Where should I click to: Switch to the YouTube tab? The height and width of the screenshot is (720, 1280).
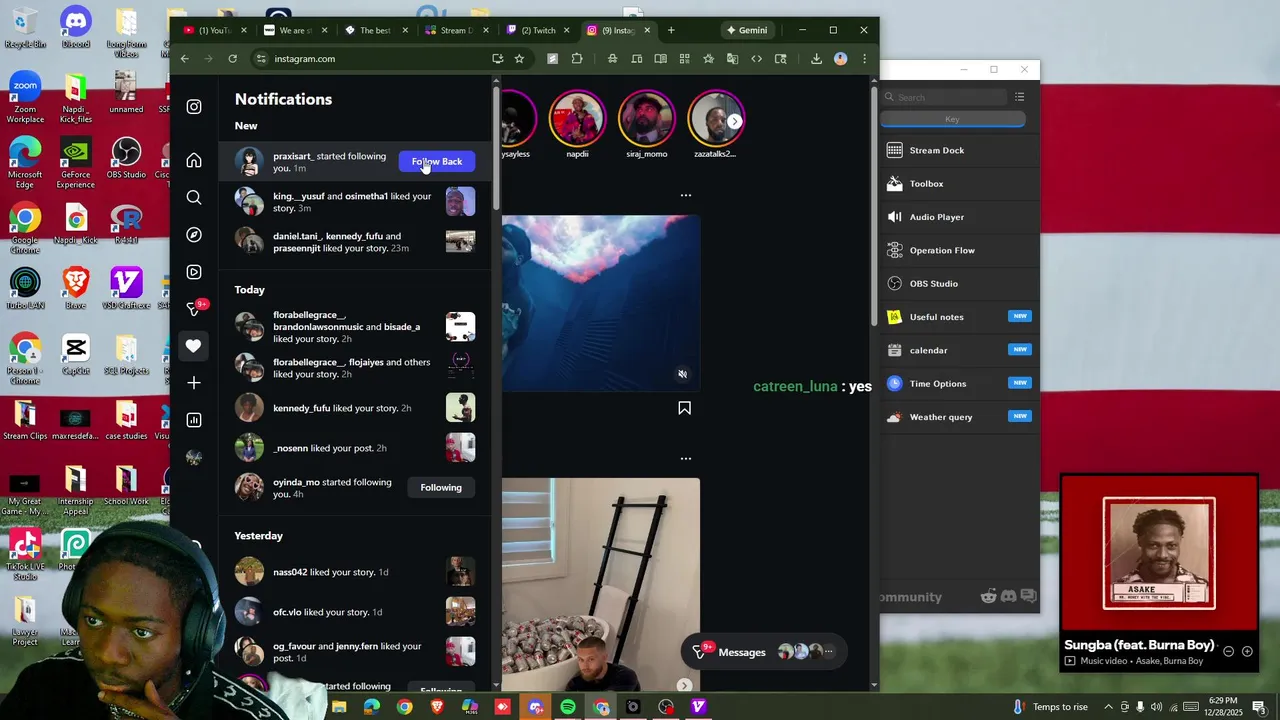click(214, 30)
